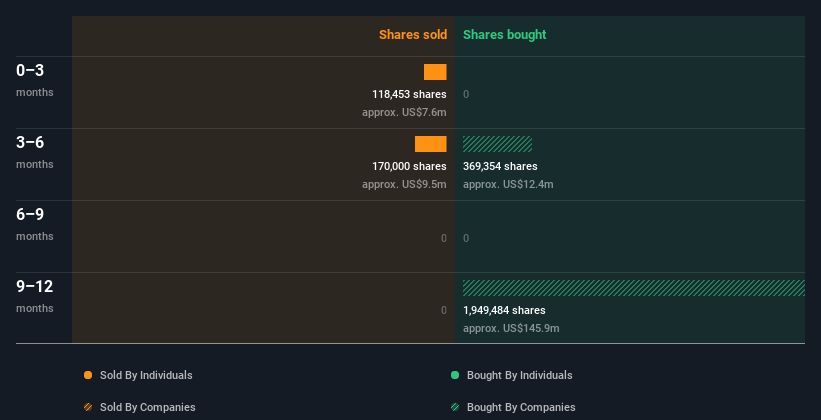Select the approx. US$145.9m value
The width and height of the screenshot is (821, 420).
[x=511, y=328]
